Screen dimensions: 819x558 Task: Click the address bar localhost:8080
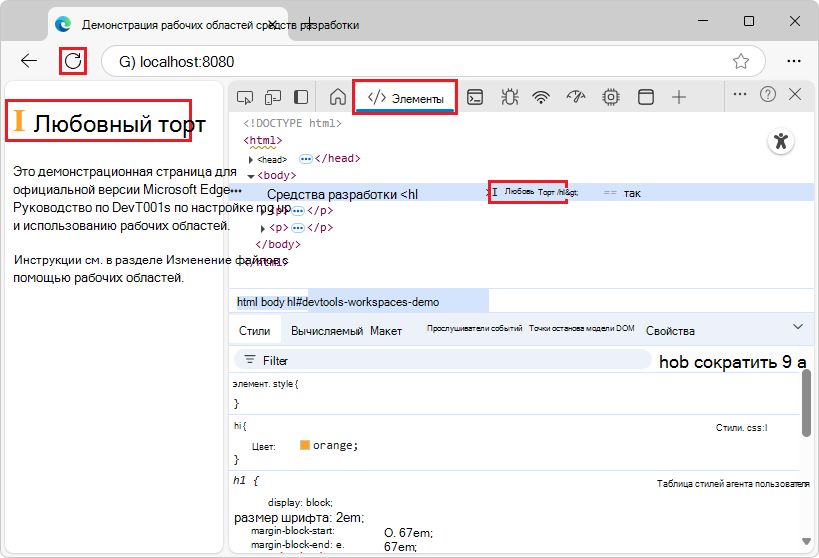(x=433, y=61)
